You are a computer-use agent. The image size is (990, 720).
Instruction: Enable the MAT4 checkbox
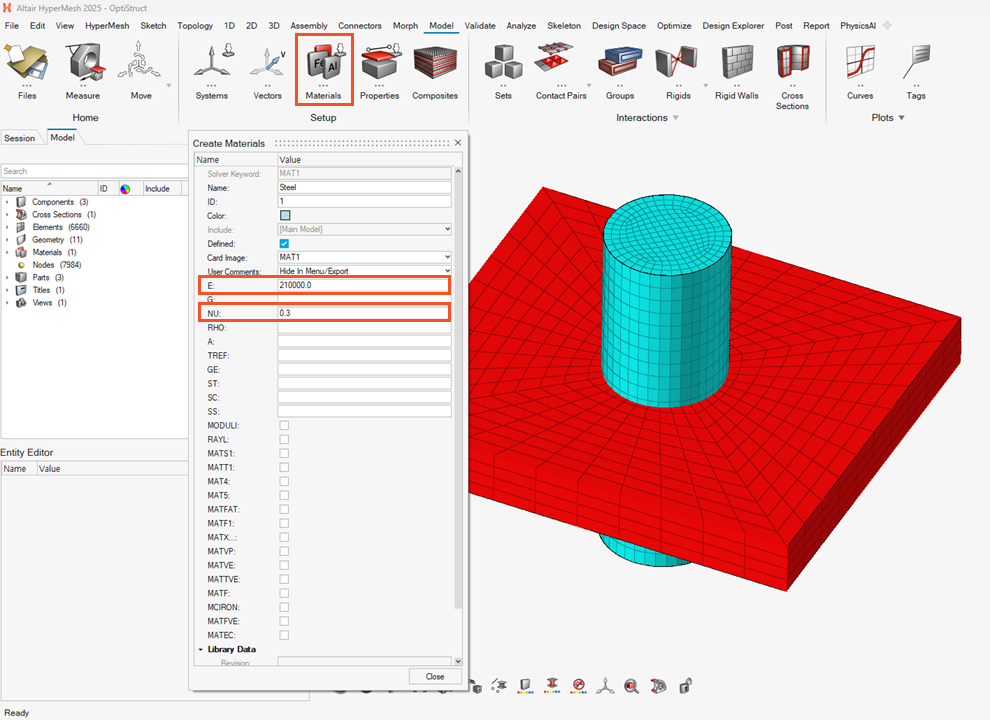(x=284, y=481)
